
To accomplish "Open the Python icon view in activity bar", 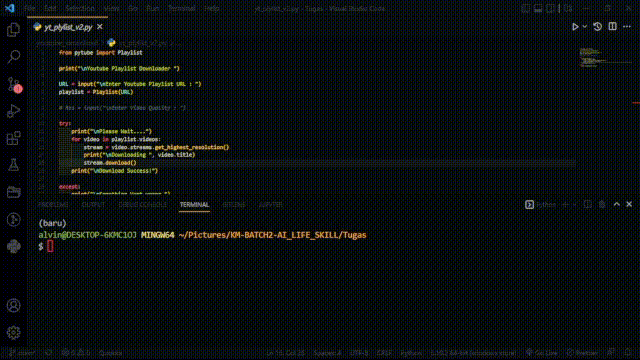I will 13,246.
